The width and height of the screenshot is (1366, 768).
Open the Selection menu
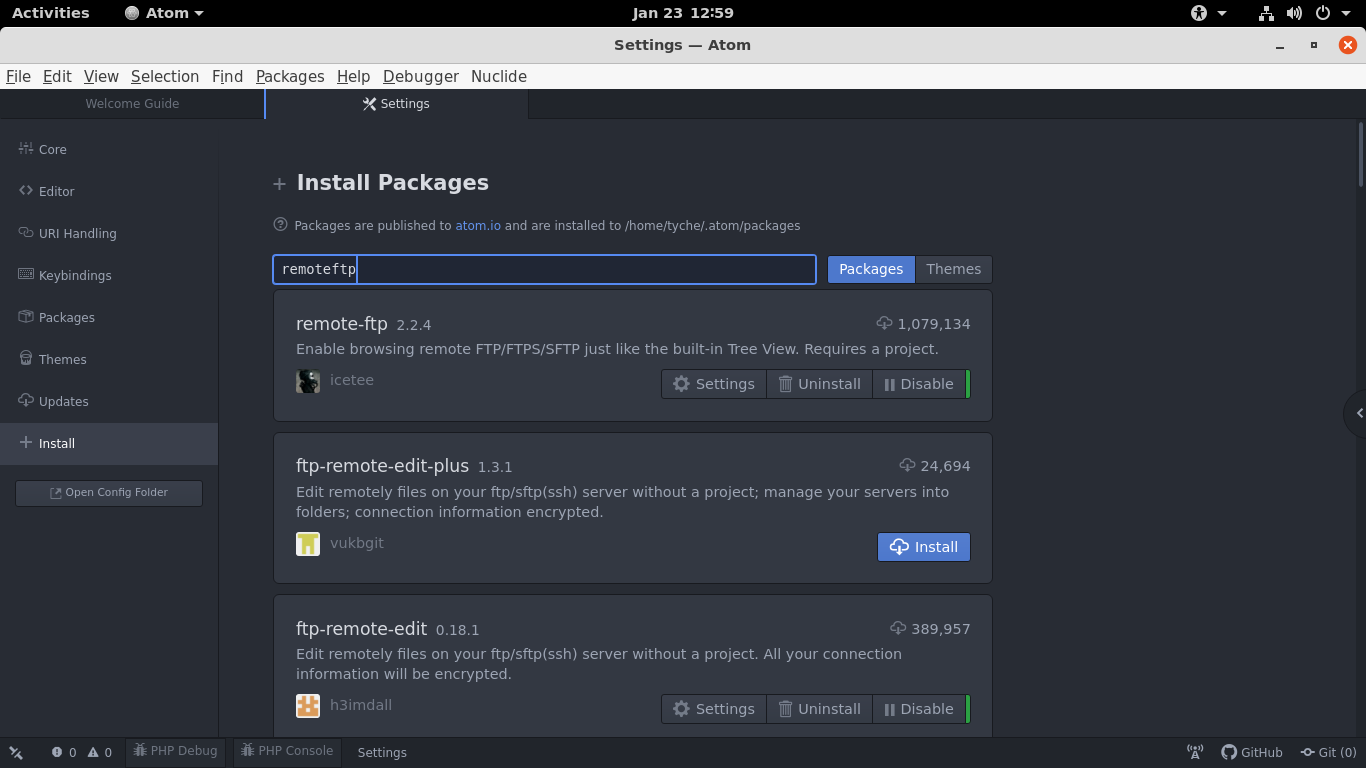[165, 76]
